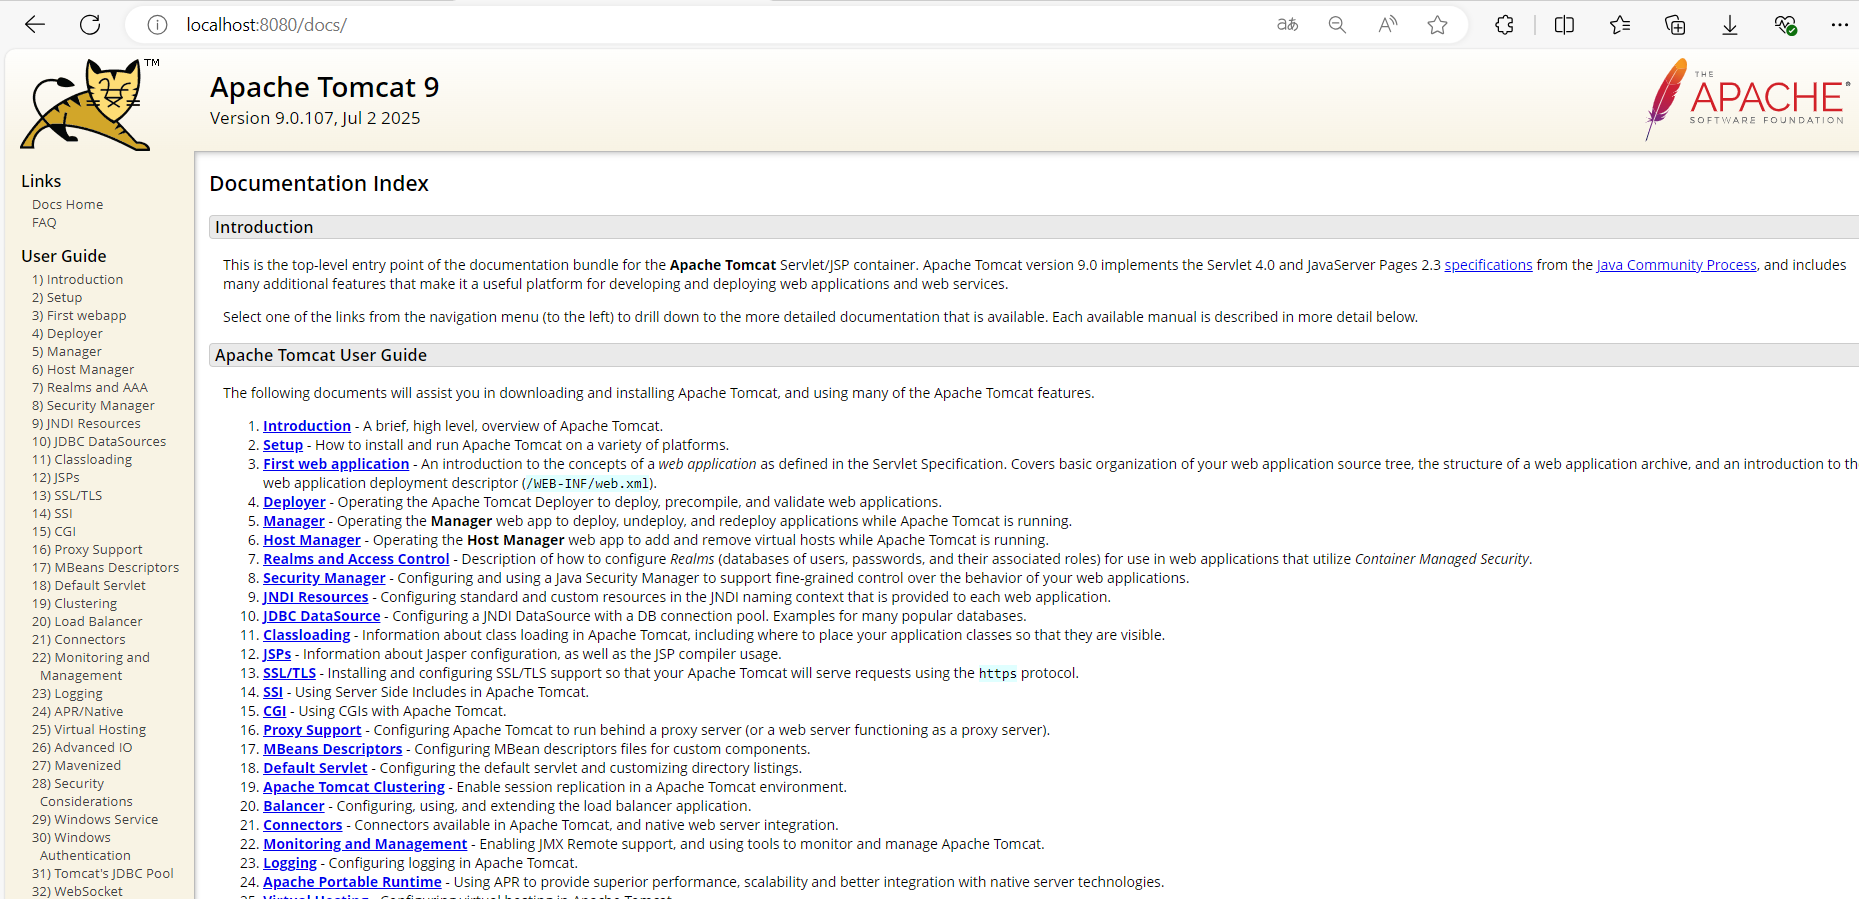Image resolution: width=1859 pixels, height=899 pixels.
Task: Open the Security Manager link in main list
Action: pos(324,578)
